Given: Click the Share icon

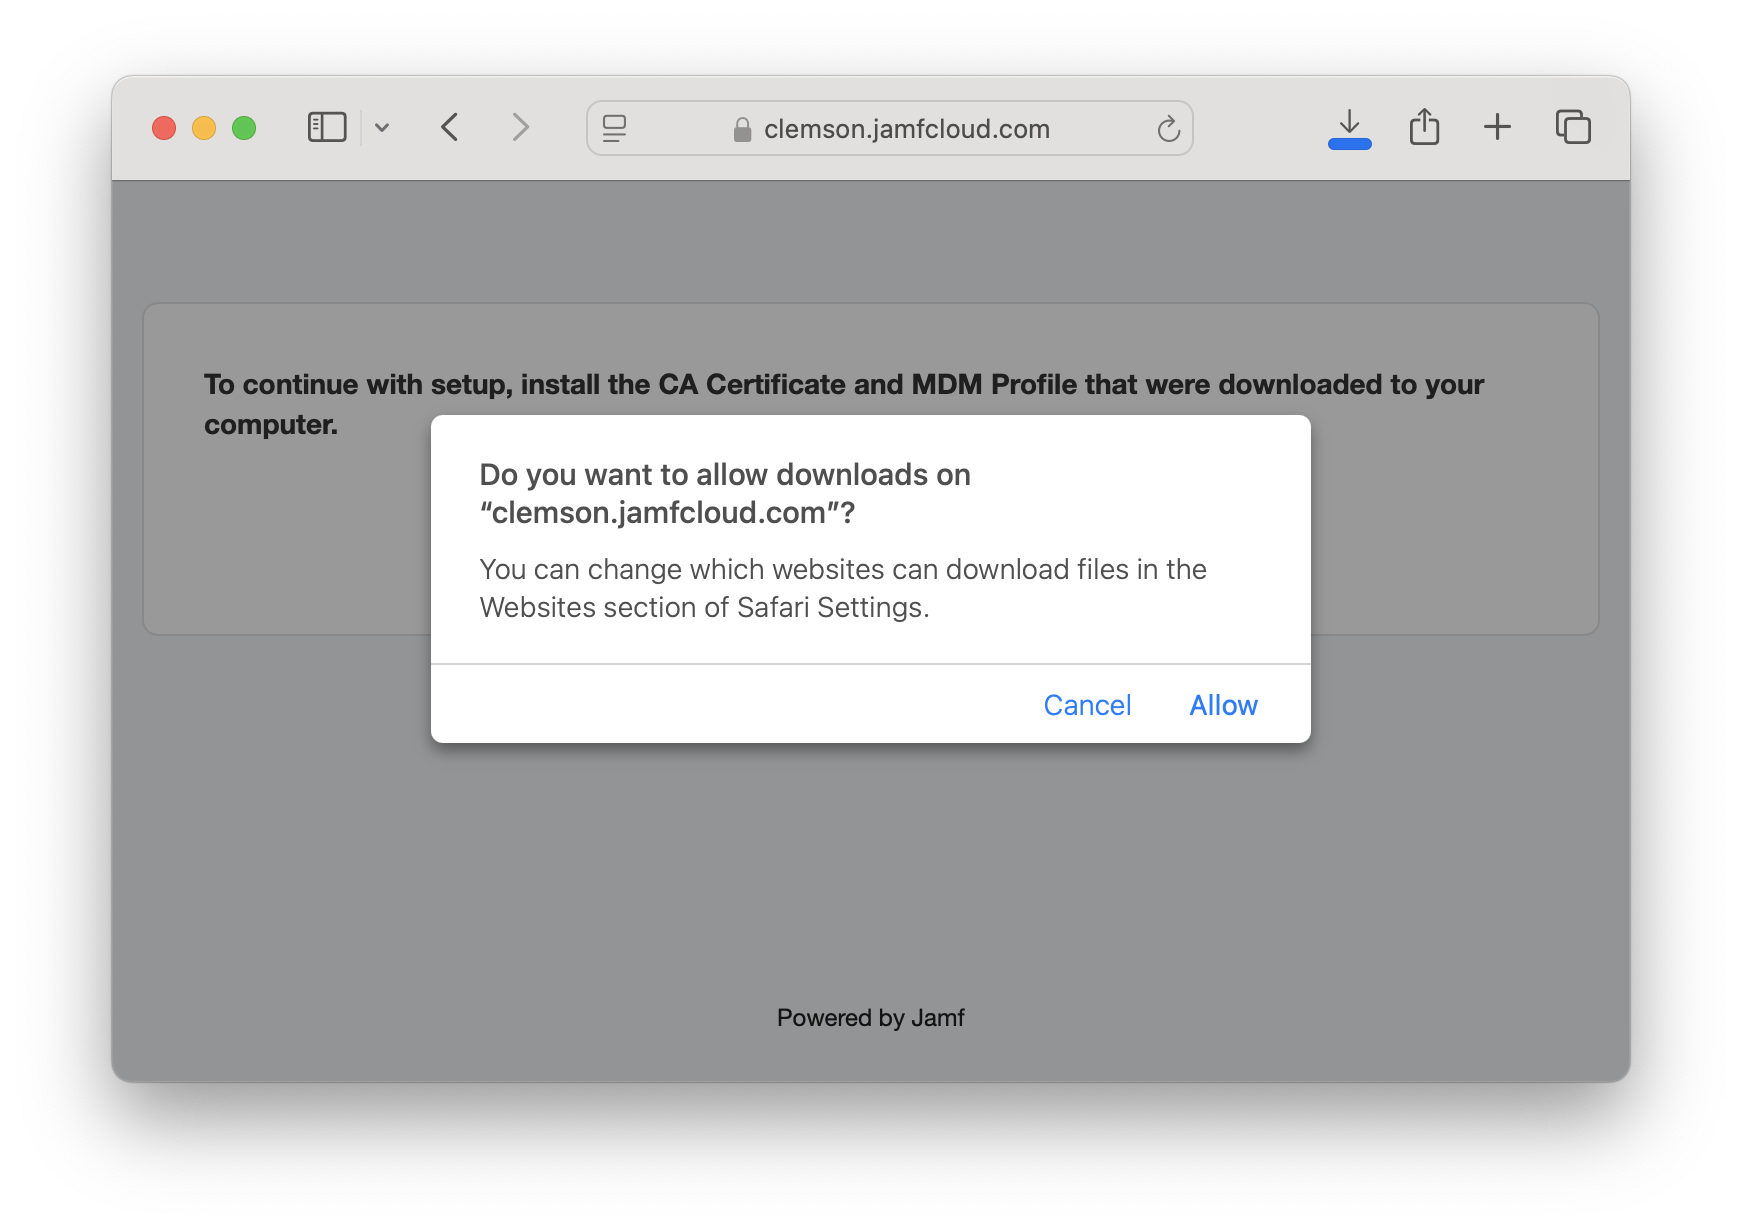Looking at the screenshot, I should tap(1423, 127).
